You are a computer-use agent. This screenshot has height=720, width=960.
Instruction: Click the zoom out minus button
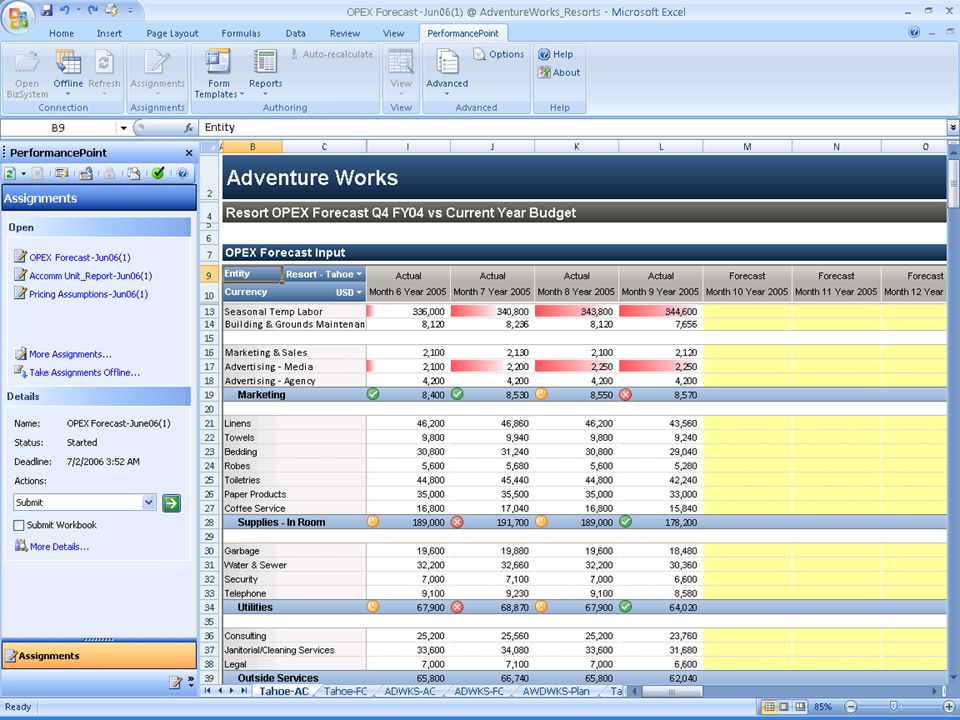click(850, 707)
